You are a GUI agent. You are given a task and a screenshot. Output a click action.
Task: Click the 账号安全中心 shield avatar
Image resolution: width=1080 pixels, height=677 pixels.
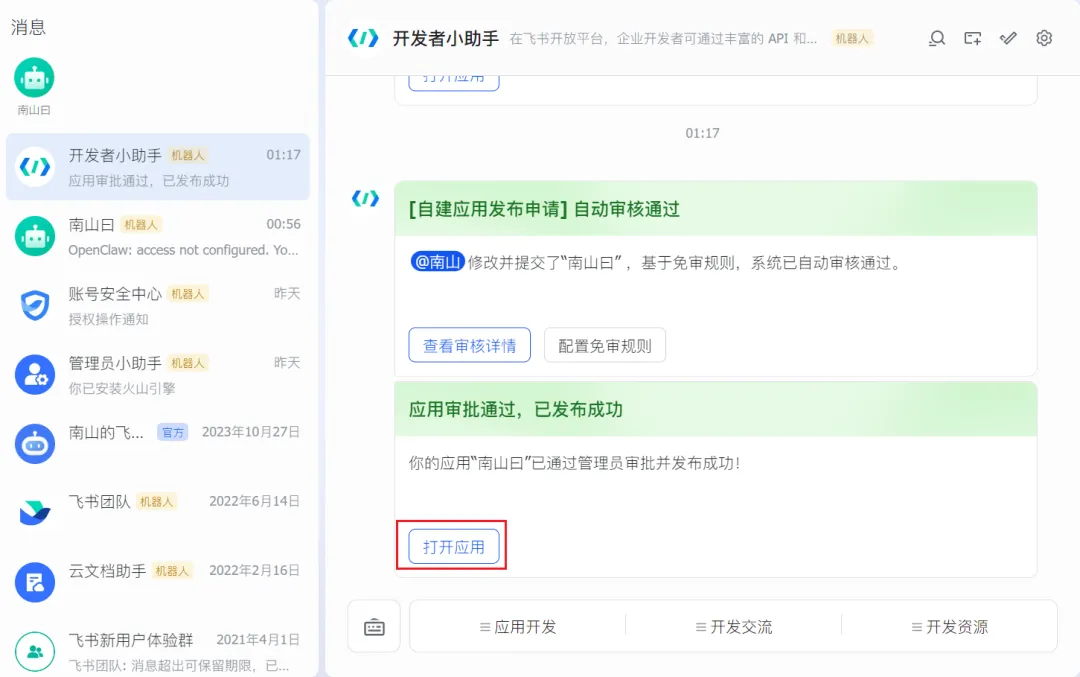click(x=34, y=305)
